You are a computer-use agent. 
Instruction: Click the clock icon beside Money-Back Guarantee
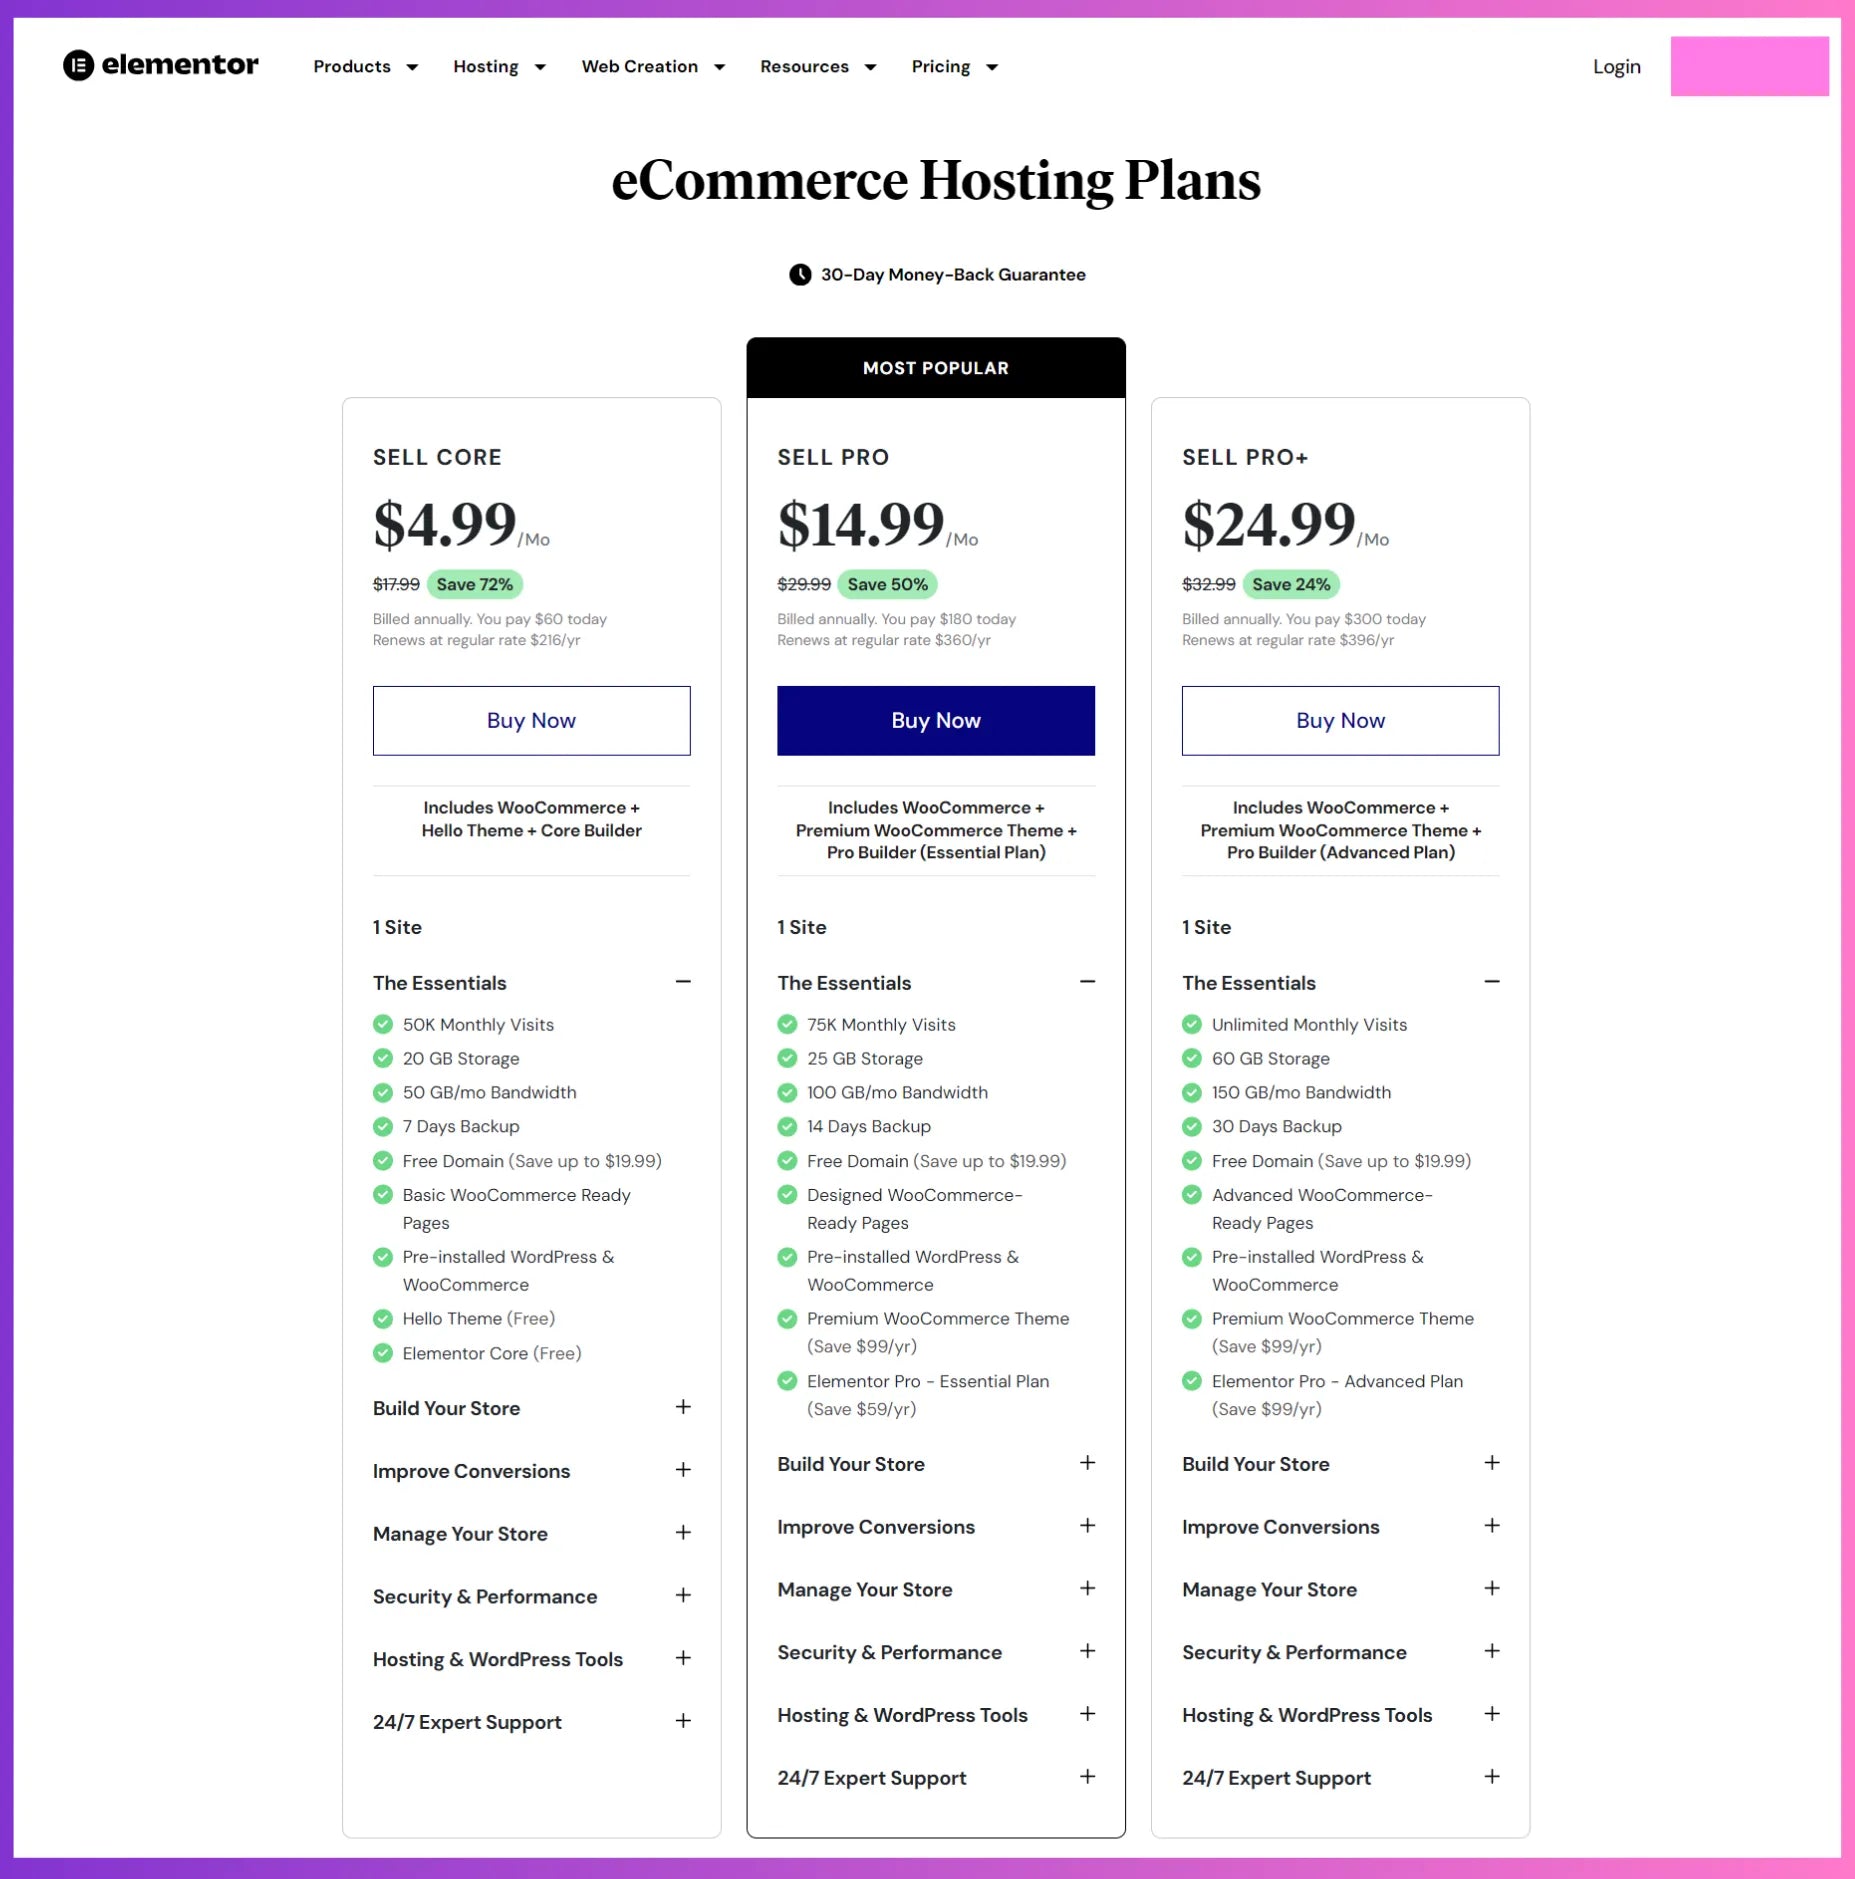pyautogui.click(x=799, y=275)
